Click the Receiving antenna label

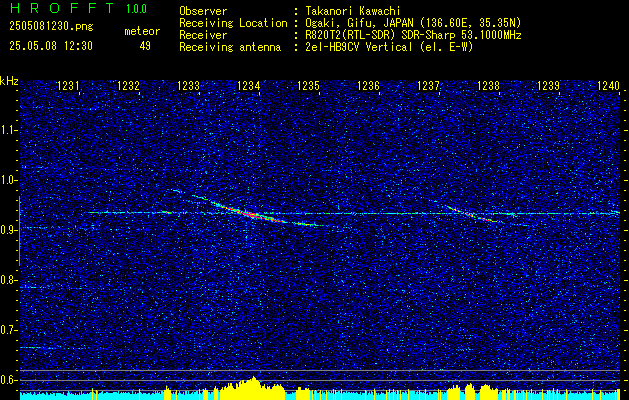click(230, 47)
